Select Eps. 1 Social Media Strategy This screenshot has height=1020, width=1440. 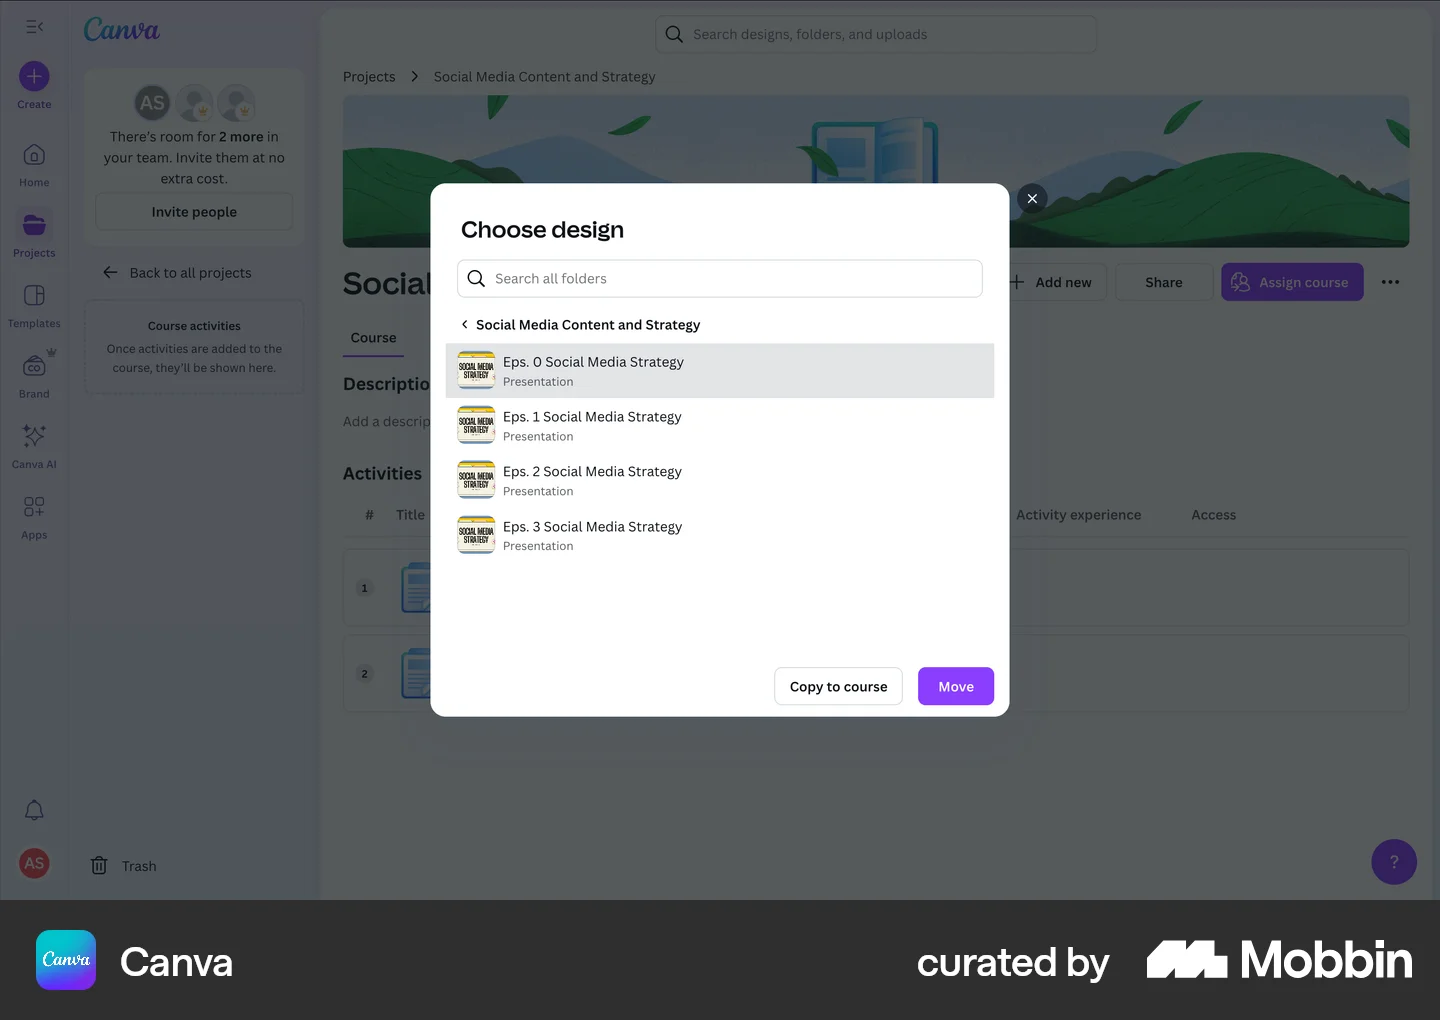720,426
